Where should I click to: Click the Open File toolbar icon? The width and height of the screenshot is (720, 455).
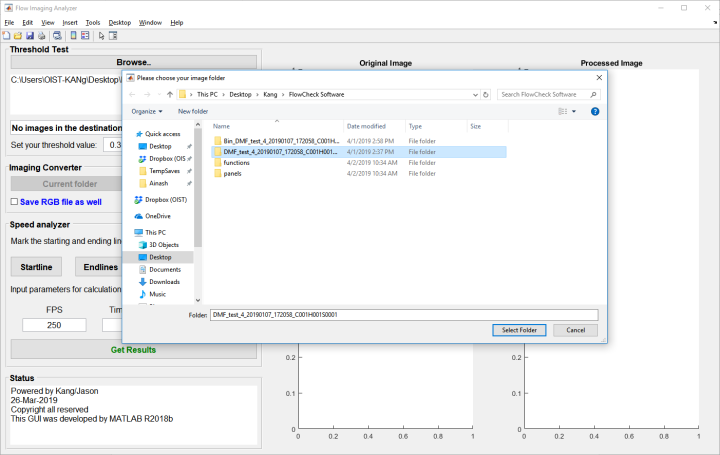(x=19, y=36)
